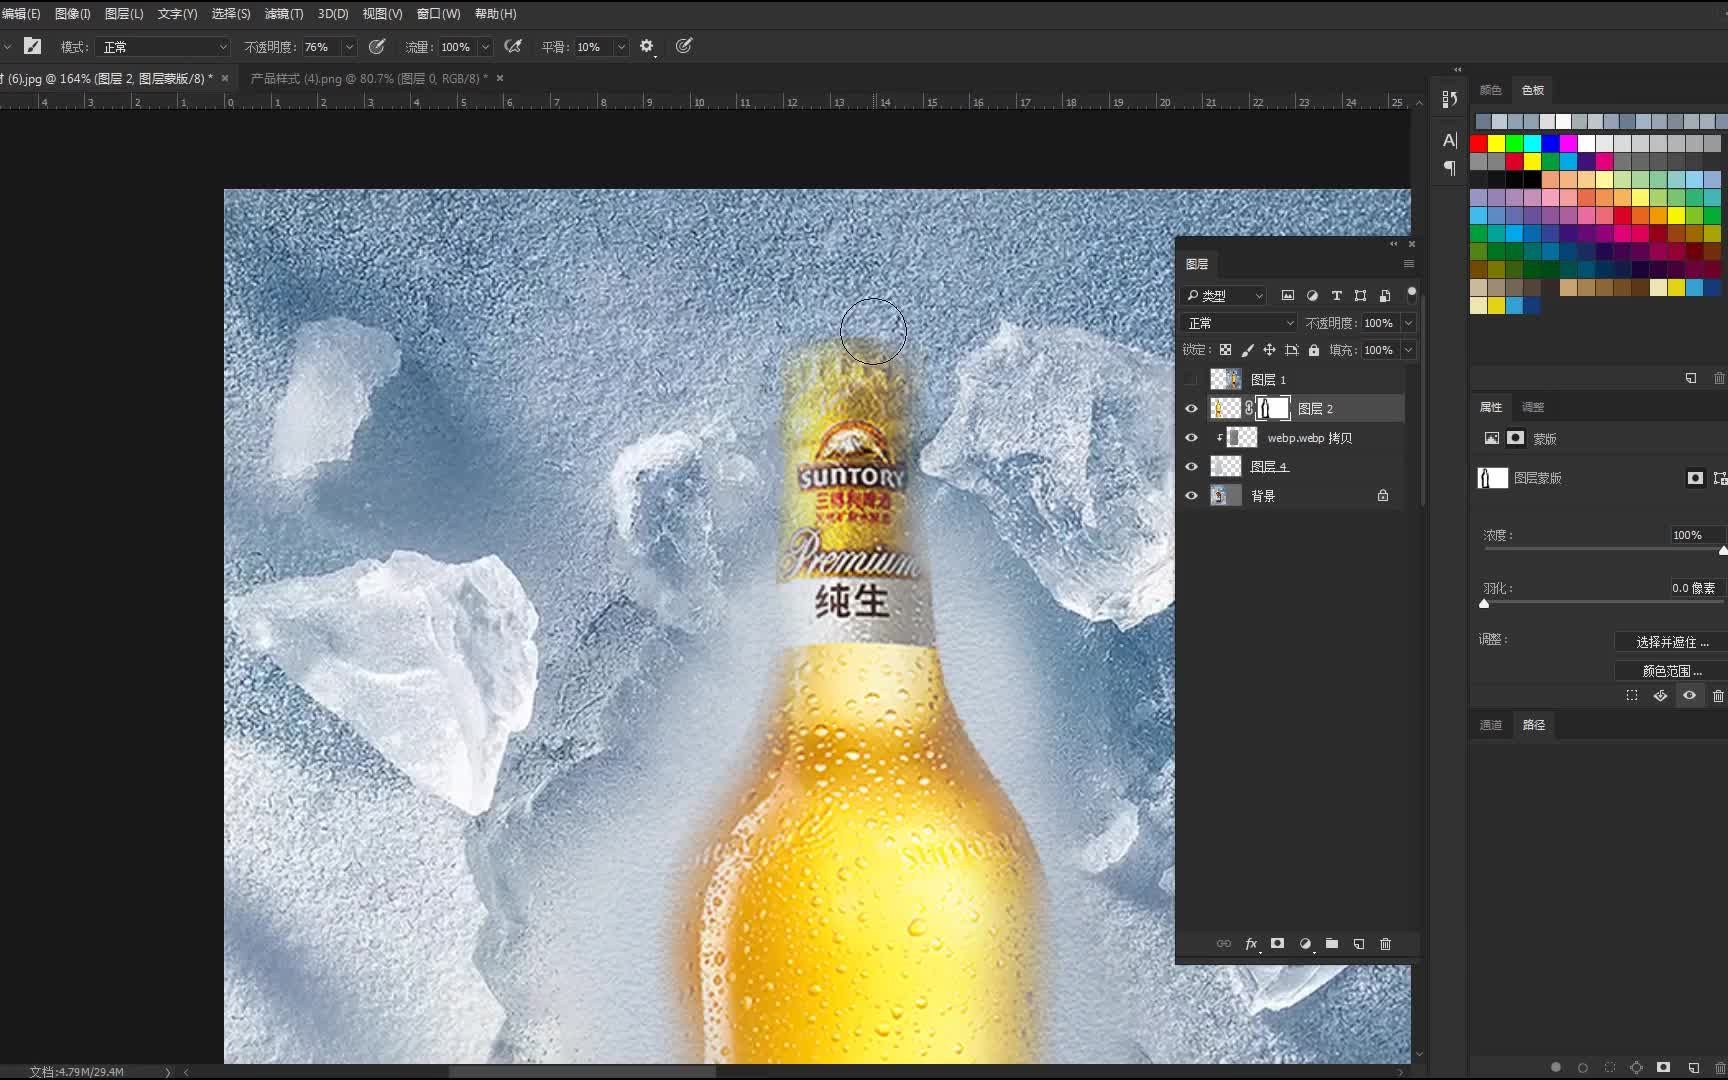The image size is (1728, 1080).
Task: Collapse Layers panel double arrows
Action: click(x=1394, y=244)
